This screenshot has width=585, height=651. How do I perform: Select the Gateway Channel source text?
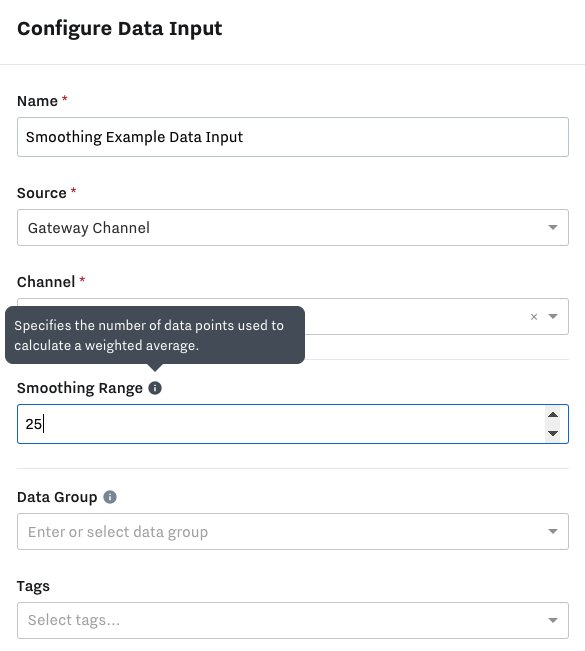coord(89,228)
